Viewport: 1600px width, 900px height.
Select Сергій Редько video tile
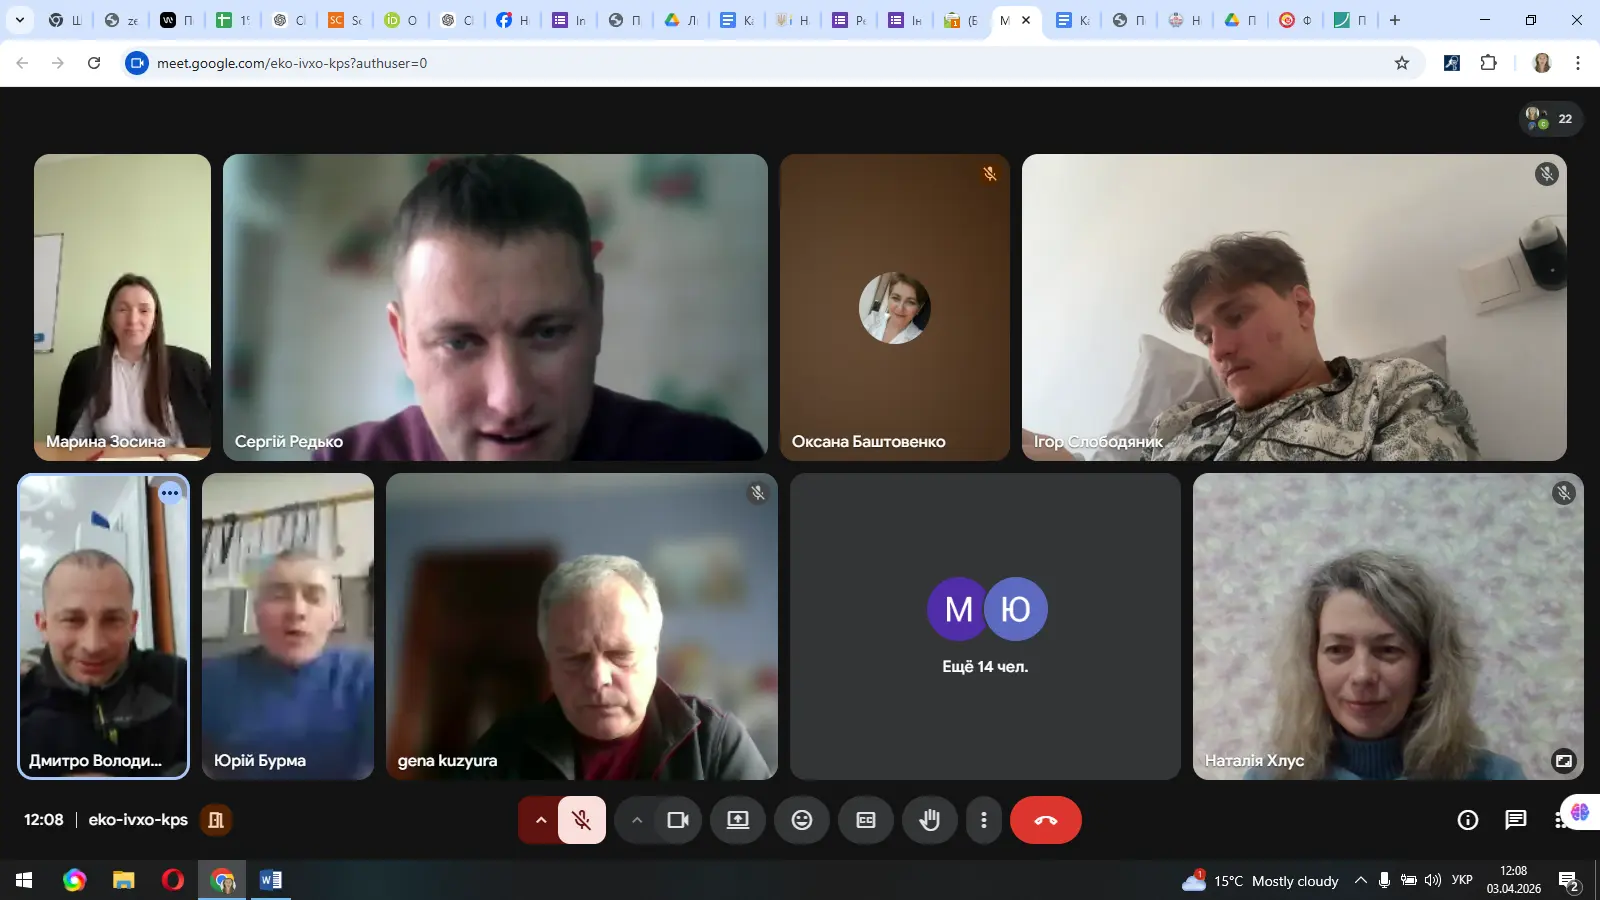tap(495, 307)
